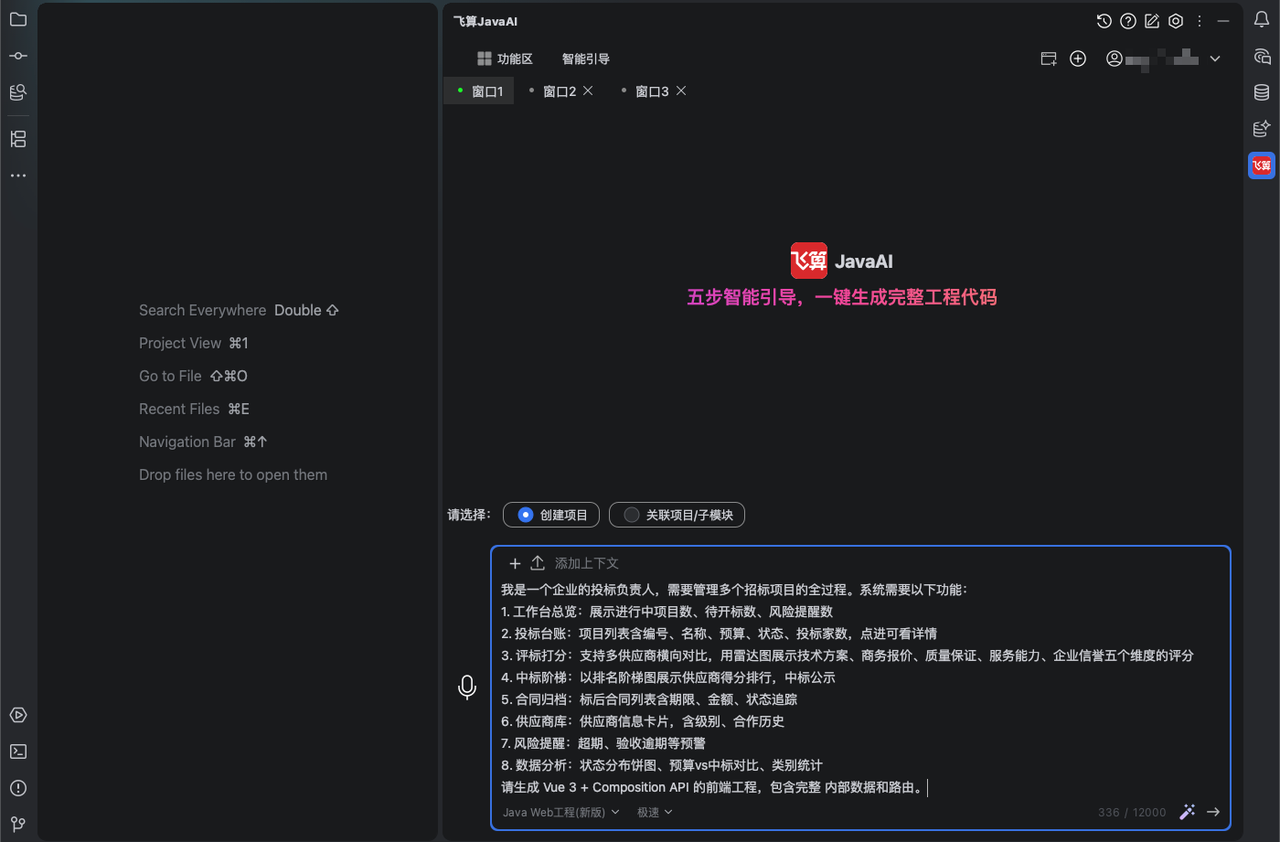The width and height of the screenshot is (1280, 842).
Task: Open the Structure tool window
Action: click(18, 139)
